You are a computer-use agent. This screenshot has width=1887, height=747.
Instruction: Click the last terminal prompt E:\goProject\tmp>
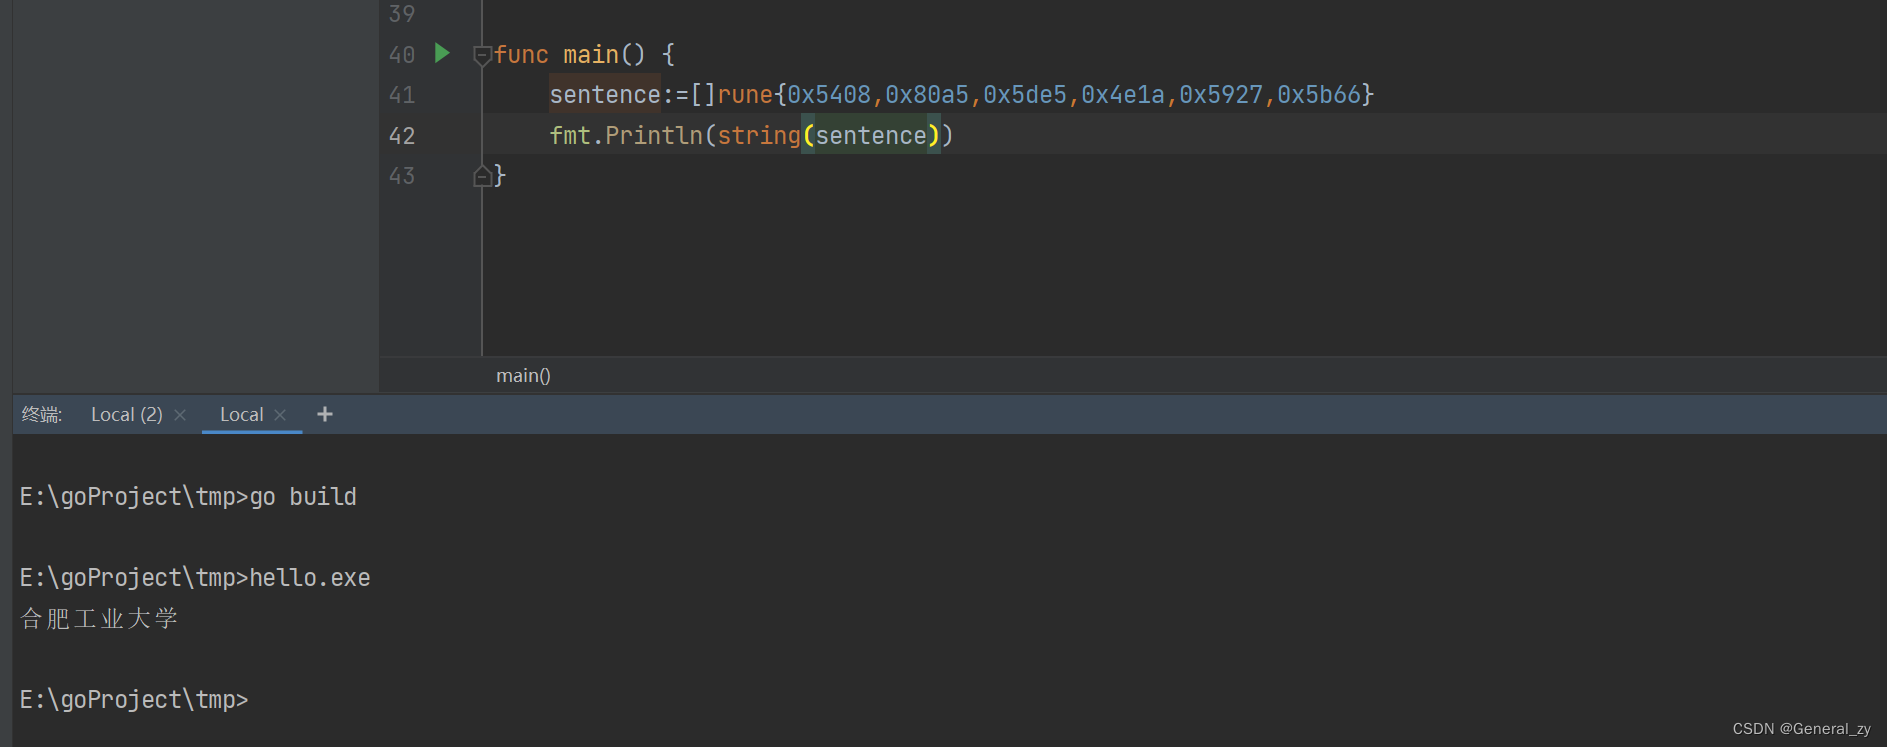[134, 700]
